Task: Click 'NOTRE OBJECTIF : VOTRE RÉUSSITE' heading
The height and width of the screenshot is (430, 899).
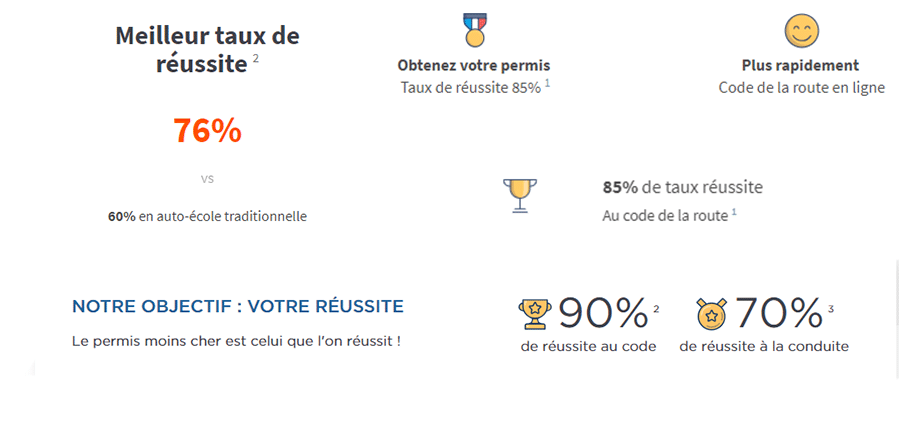Action: (238, 306)
